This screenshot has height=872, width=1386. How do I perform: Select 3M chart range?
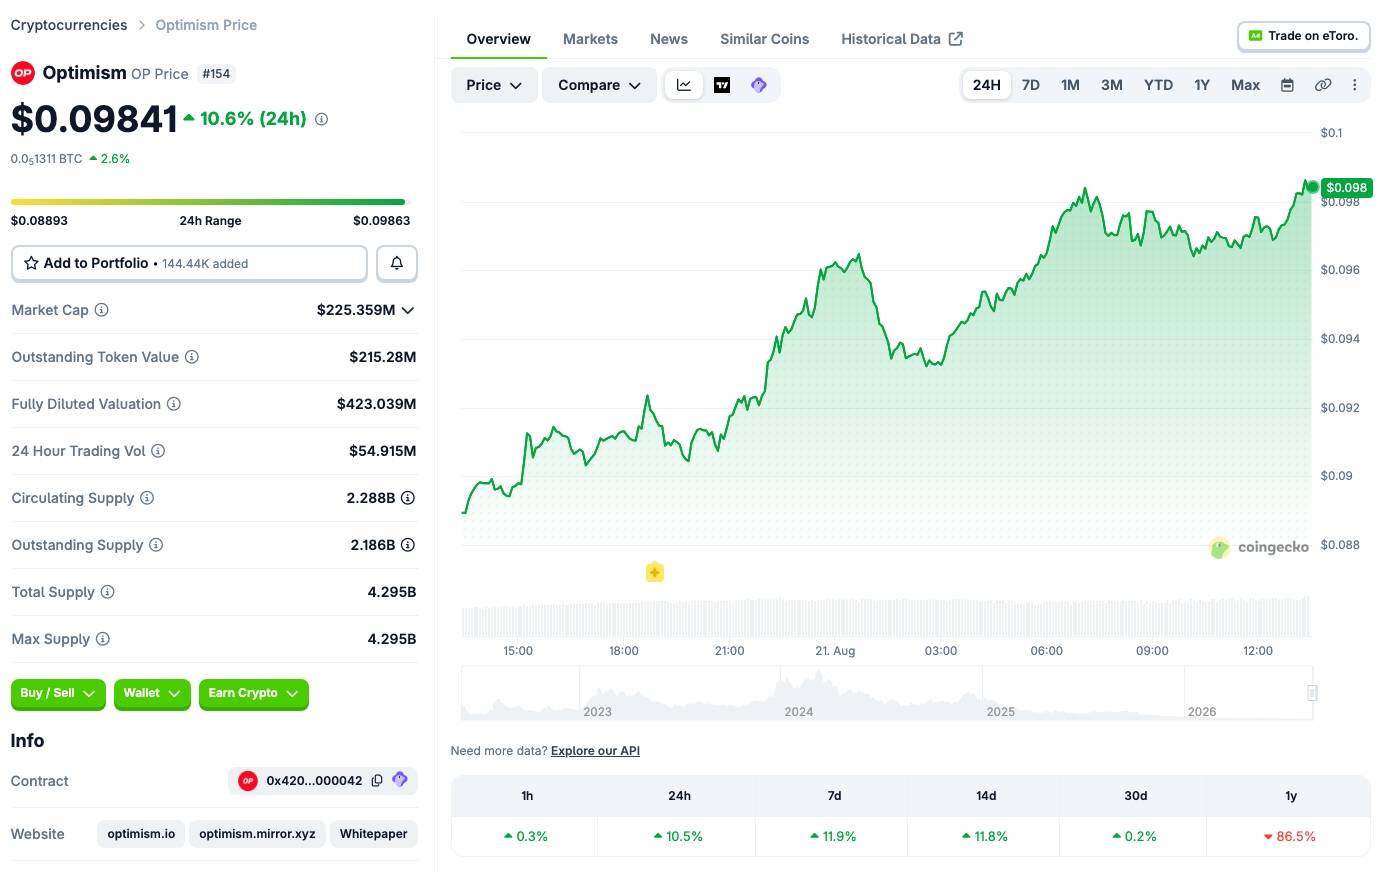coord(1112,85)
